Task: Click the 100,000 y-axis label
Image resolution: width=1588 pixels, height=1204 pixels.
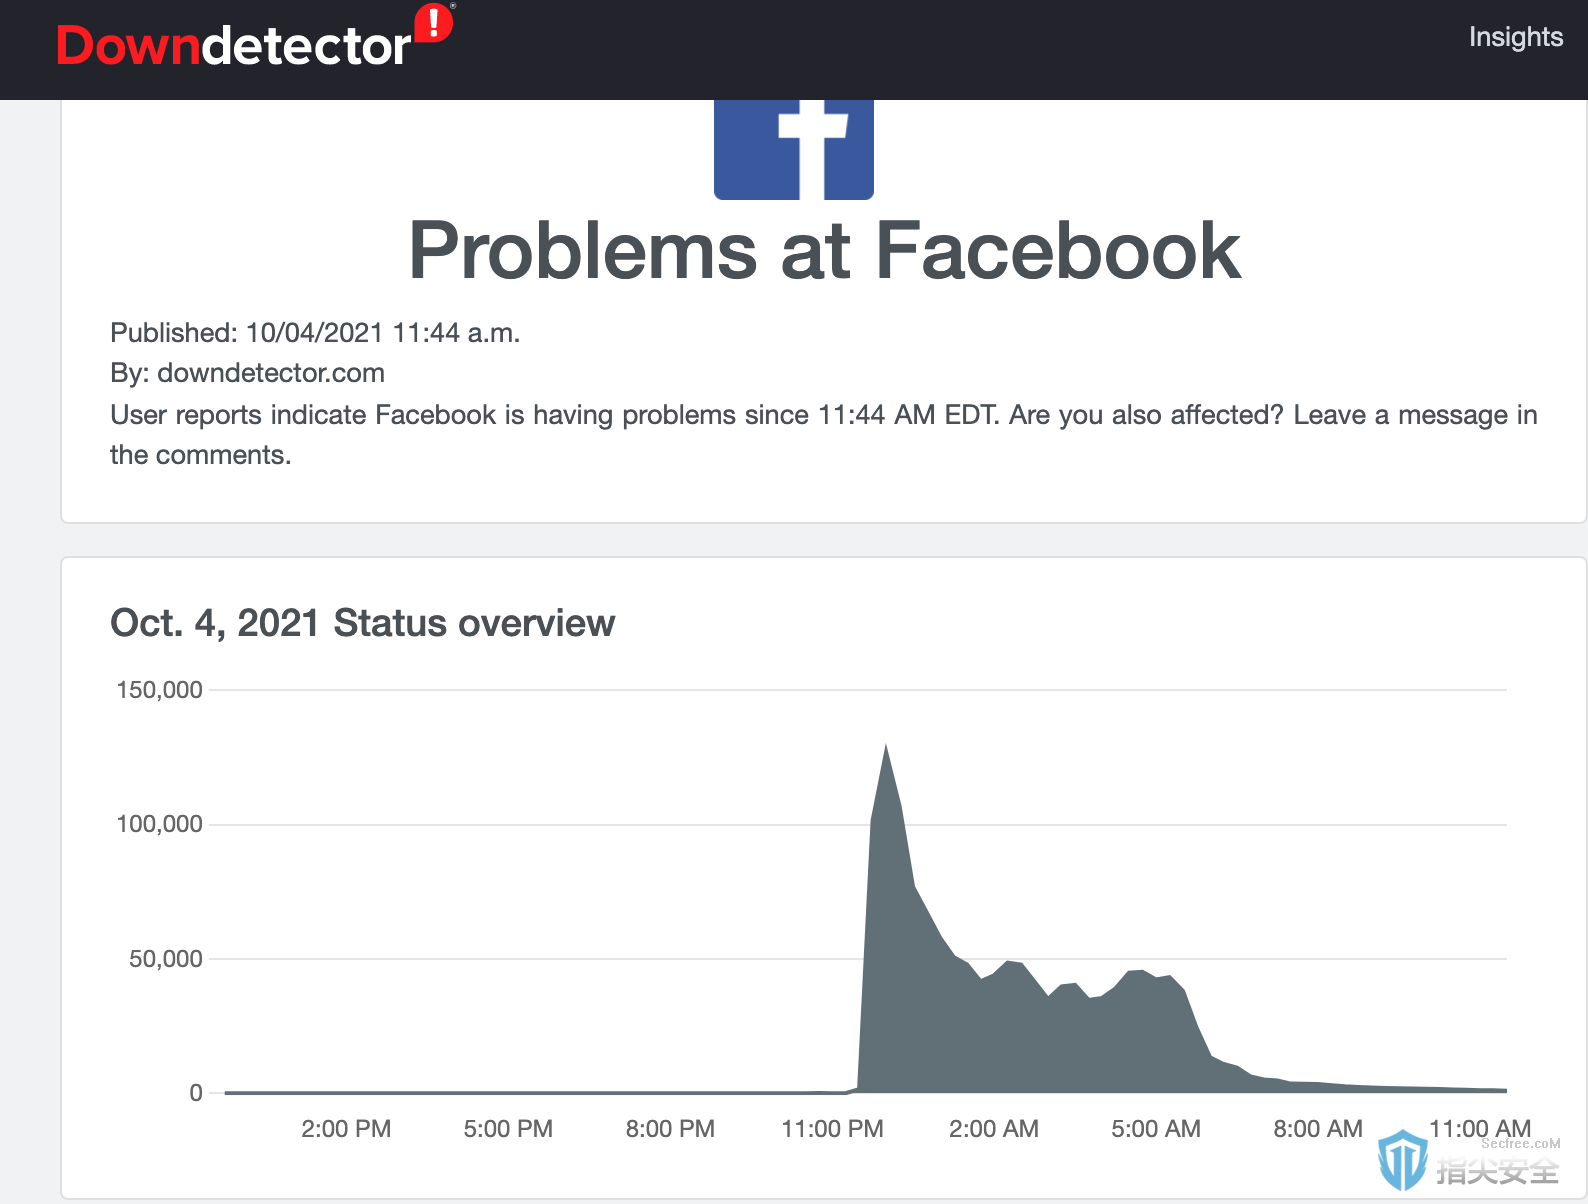Action: click(x=160, y=824)
